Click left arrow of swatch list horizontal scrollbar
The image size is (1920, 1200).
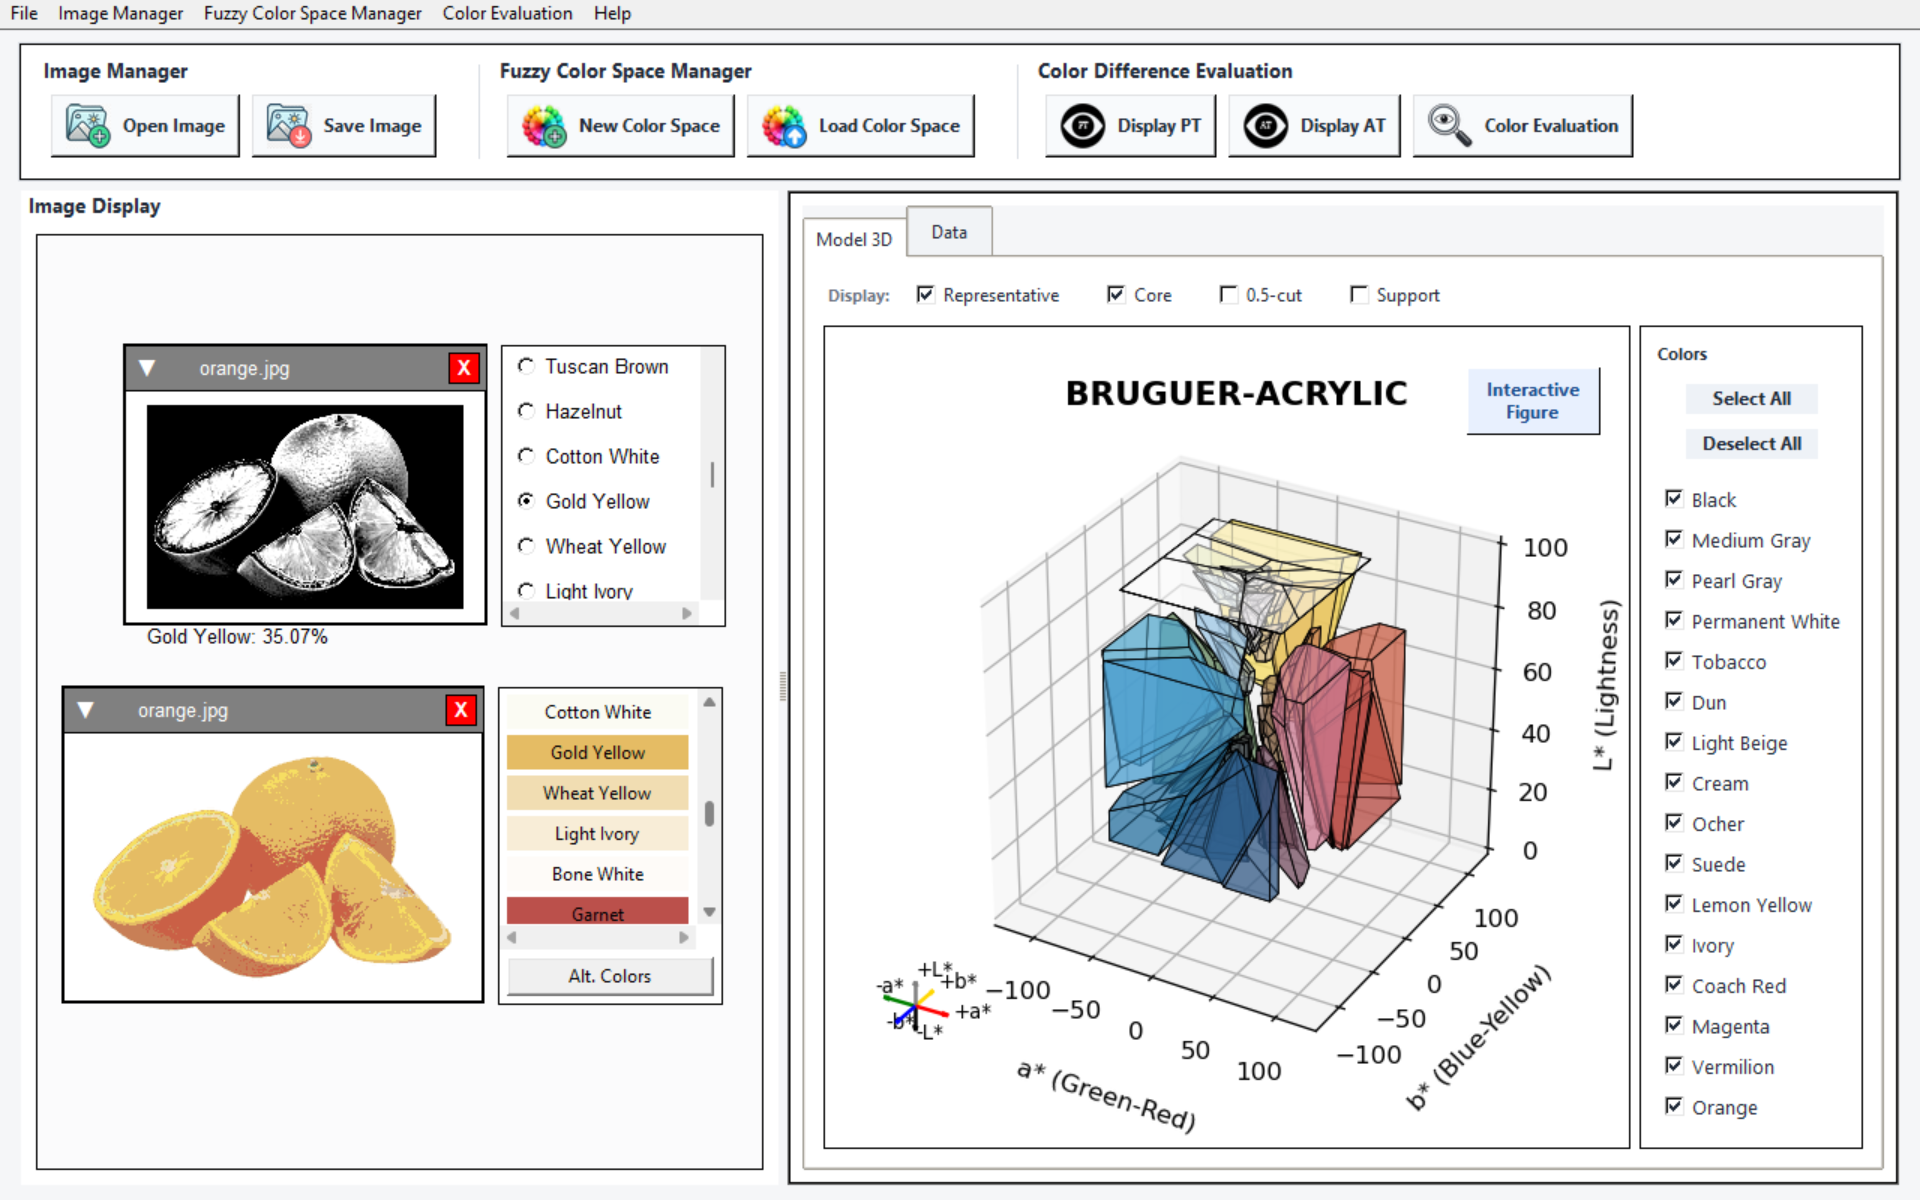tap(512, 937)
